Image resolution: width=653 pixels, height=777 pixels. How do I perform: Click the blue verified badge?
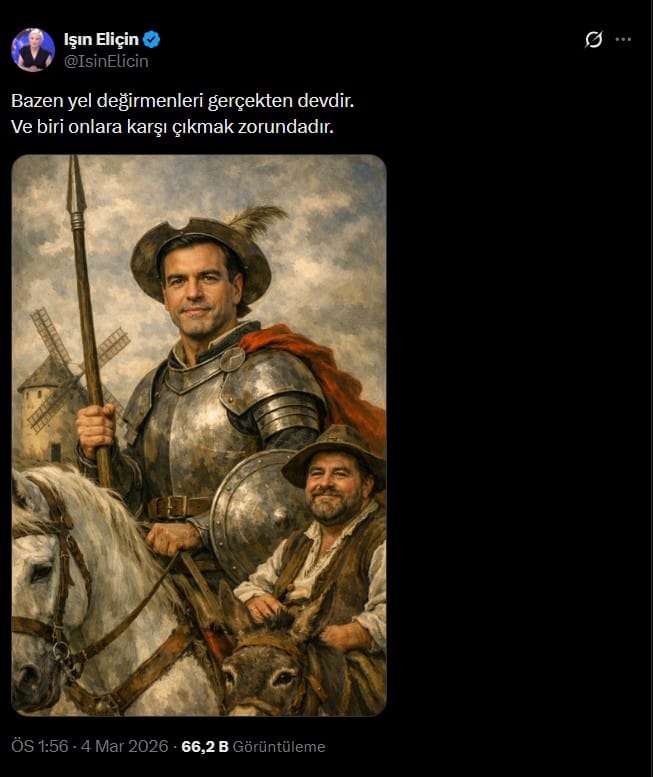(152, 40)
